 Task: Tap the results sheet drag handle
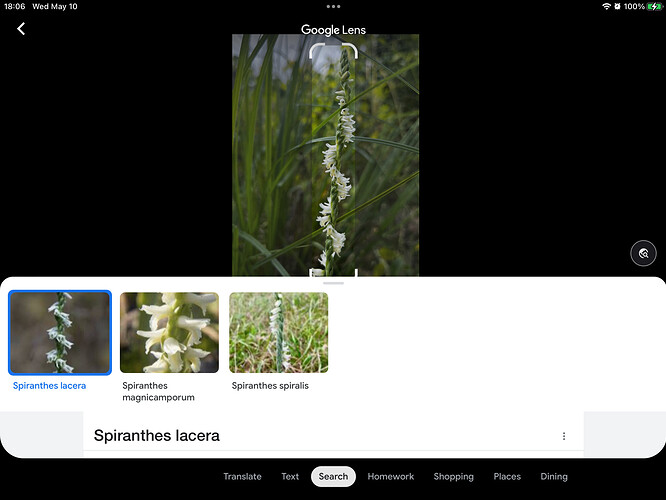333,283
